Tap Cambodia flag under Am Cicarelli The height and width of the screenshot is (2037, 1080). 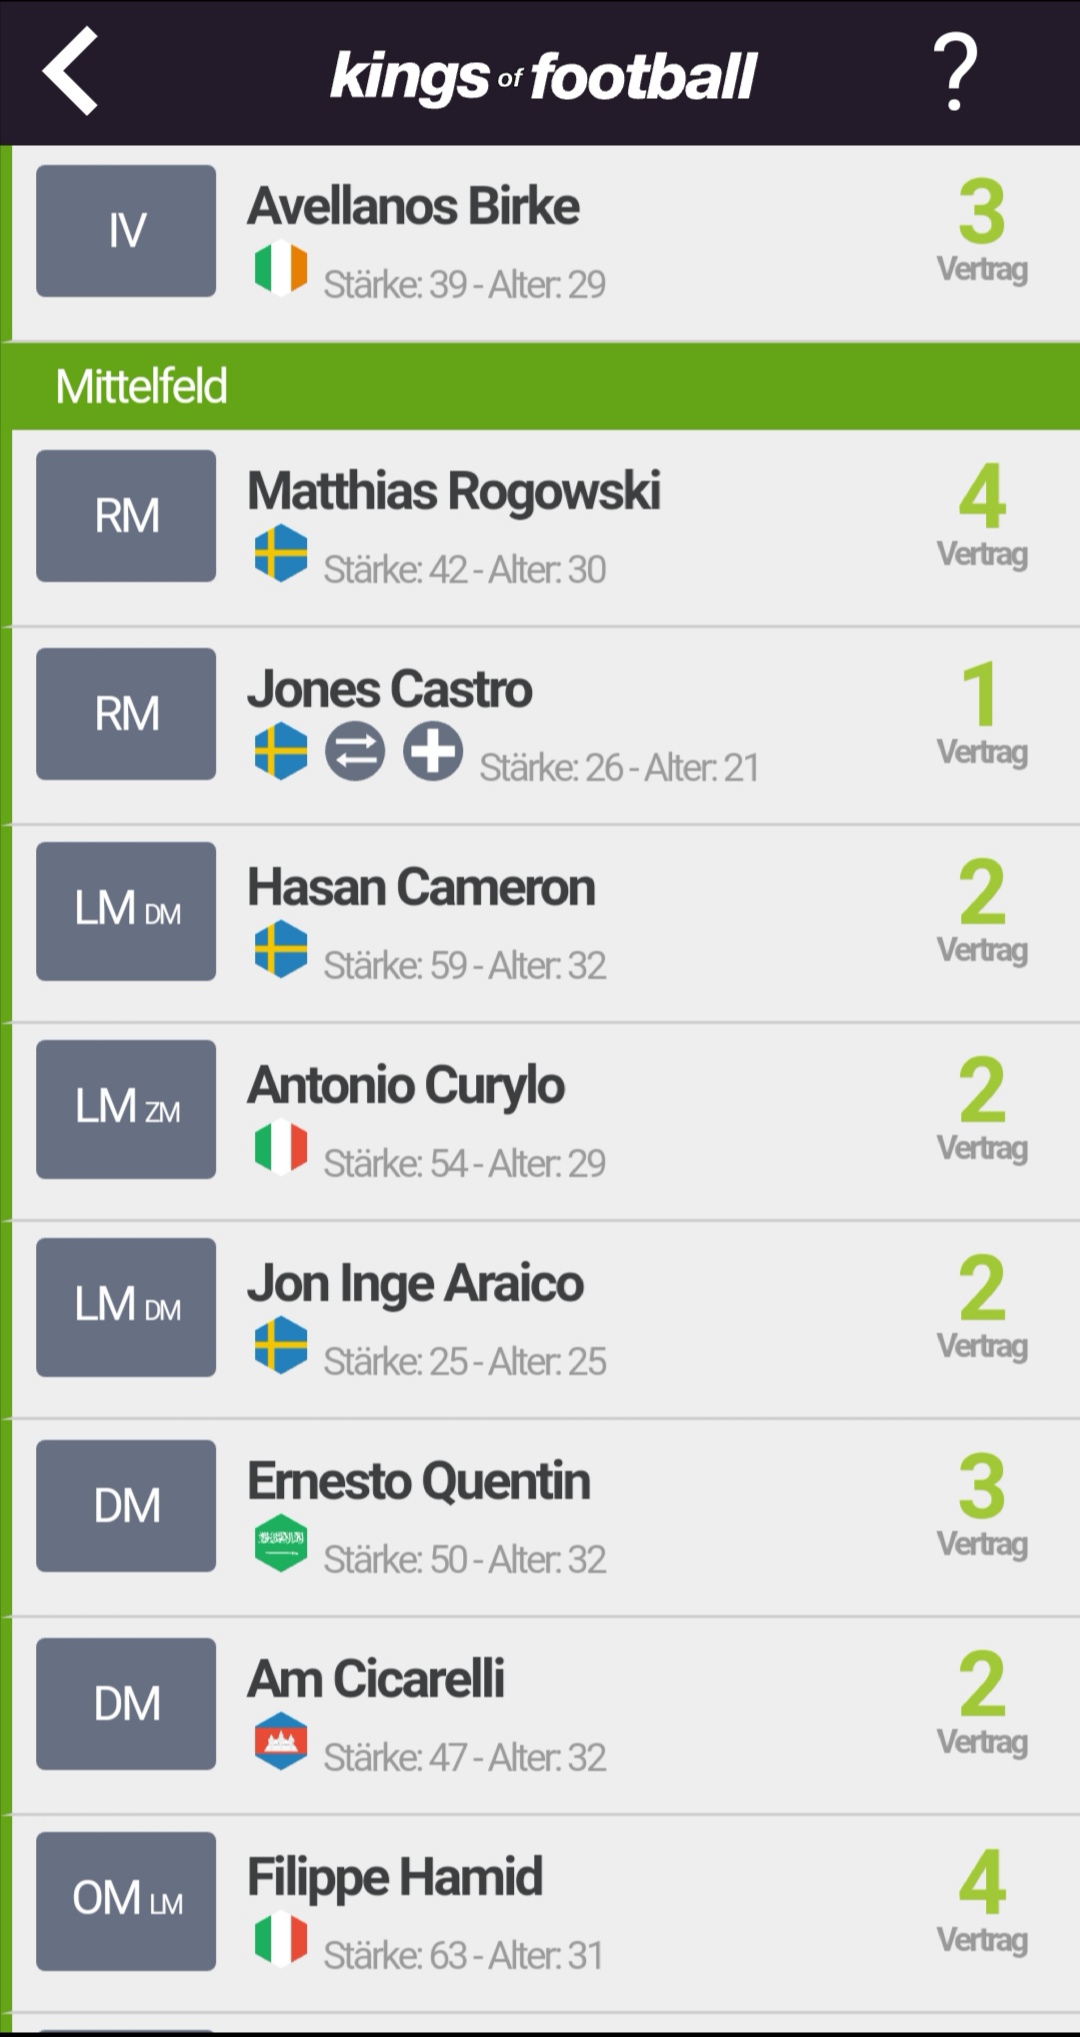[281, 1741]
